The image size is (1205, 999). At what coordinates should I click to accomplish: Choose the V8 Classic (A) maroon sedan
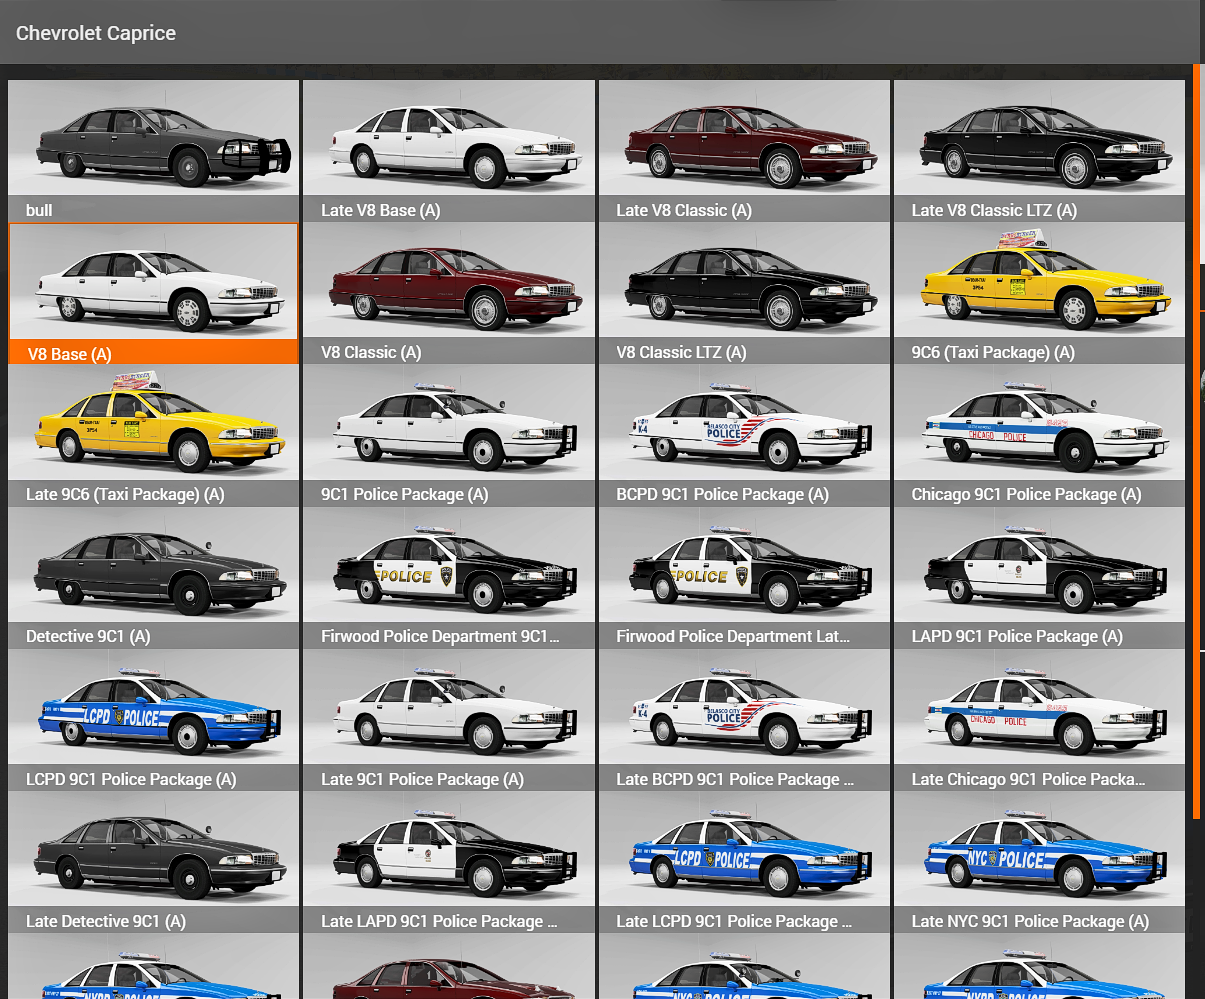tap(449, 293)
